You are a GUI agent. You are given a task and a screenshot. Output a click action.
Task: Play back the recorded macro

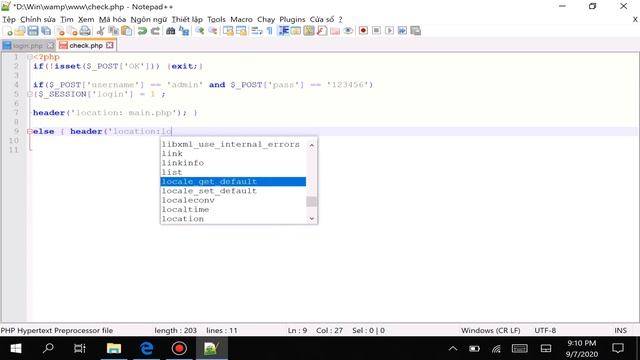389,31
